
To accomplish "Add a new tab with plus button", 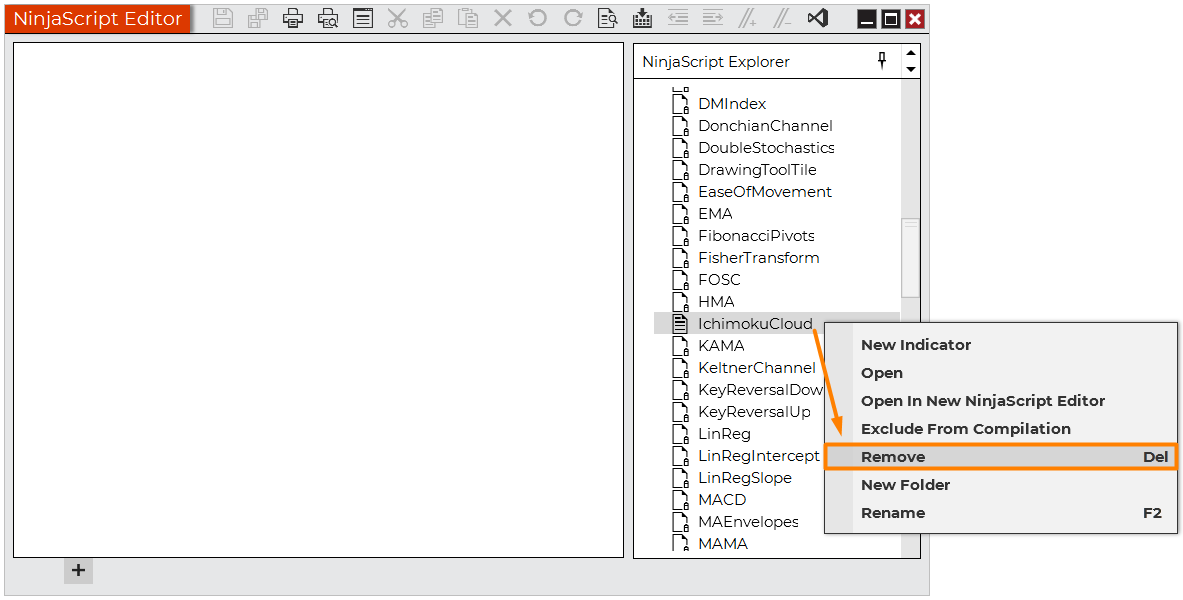I will (78, 571).
